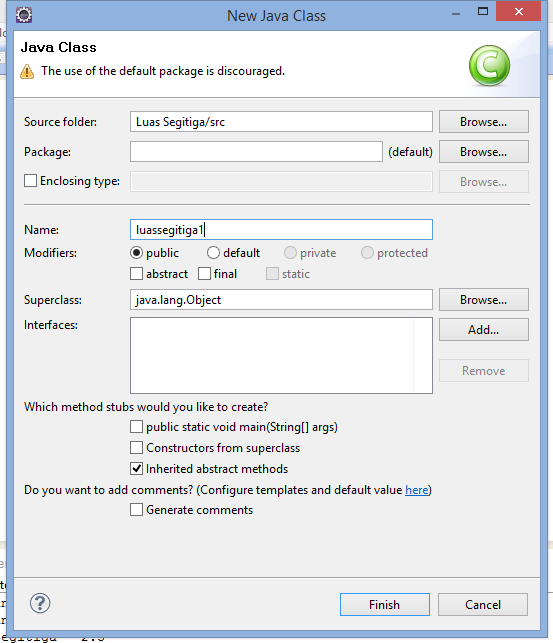Viewport: 553px width, 643px height.
Task: Click the 'New Java Class' title text
Action: point(276,16)
